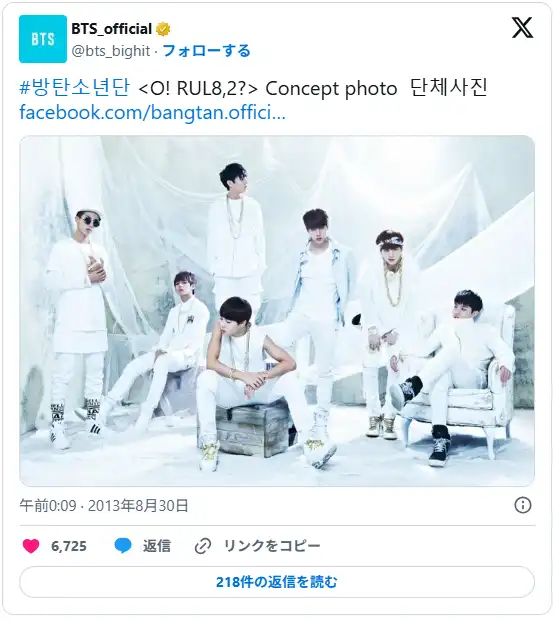The width and height of the screenshot is (554, 622).
Task: Open the group concept photo
Action: [x=277, y=311]
